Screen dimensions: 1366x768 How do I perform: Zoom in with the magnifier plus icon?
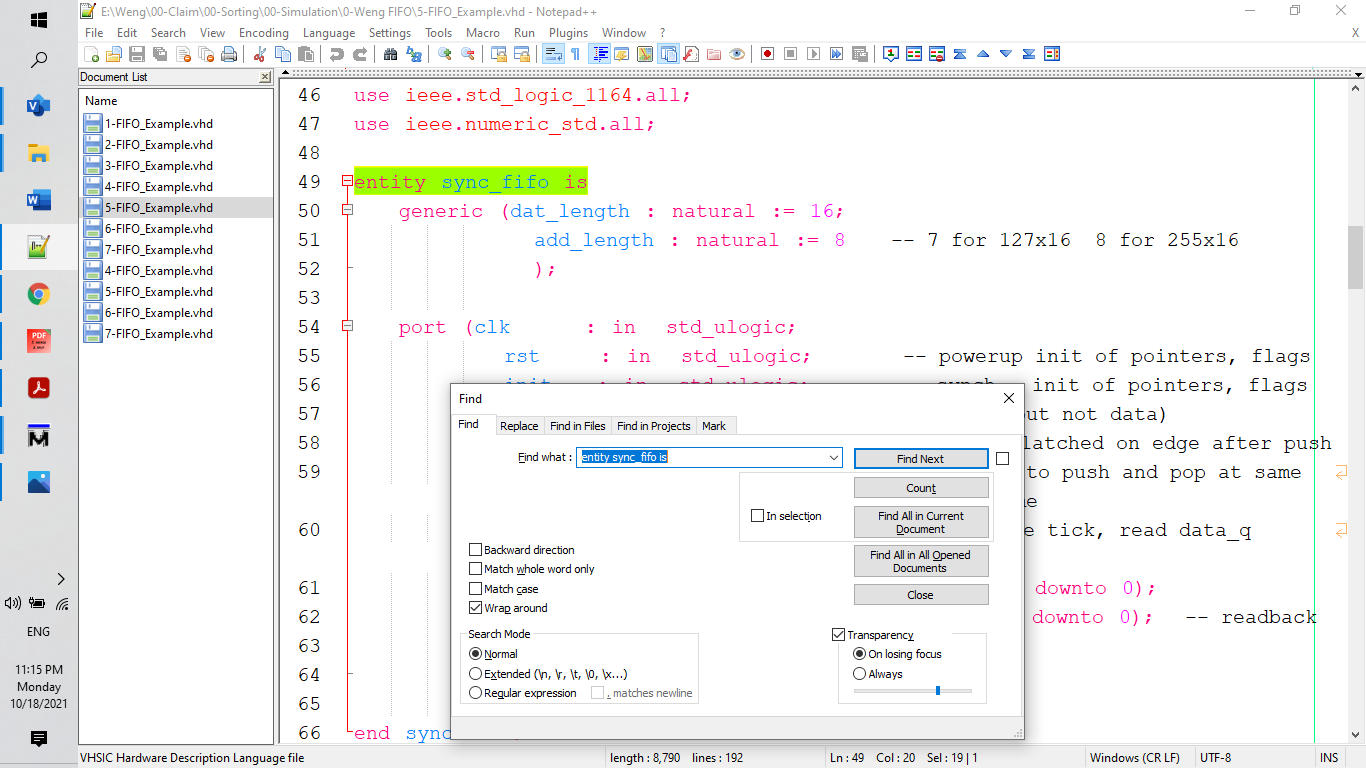tap(444, 54)
